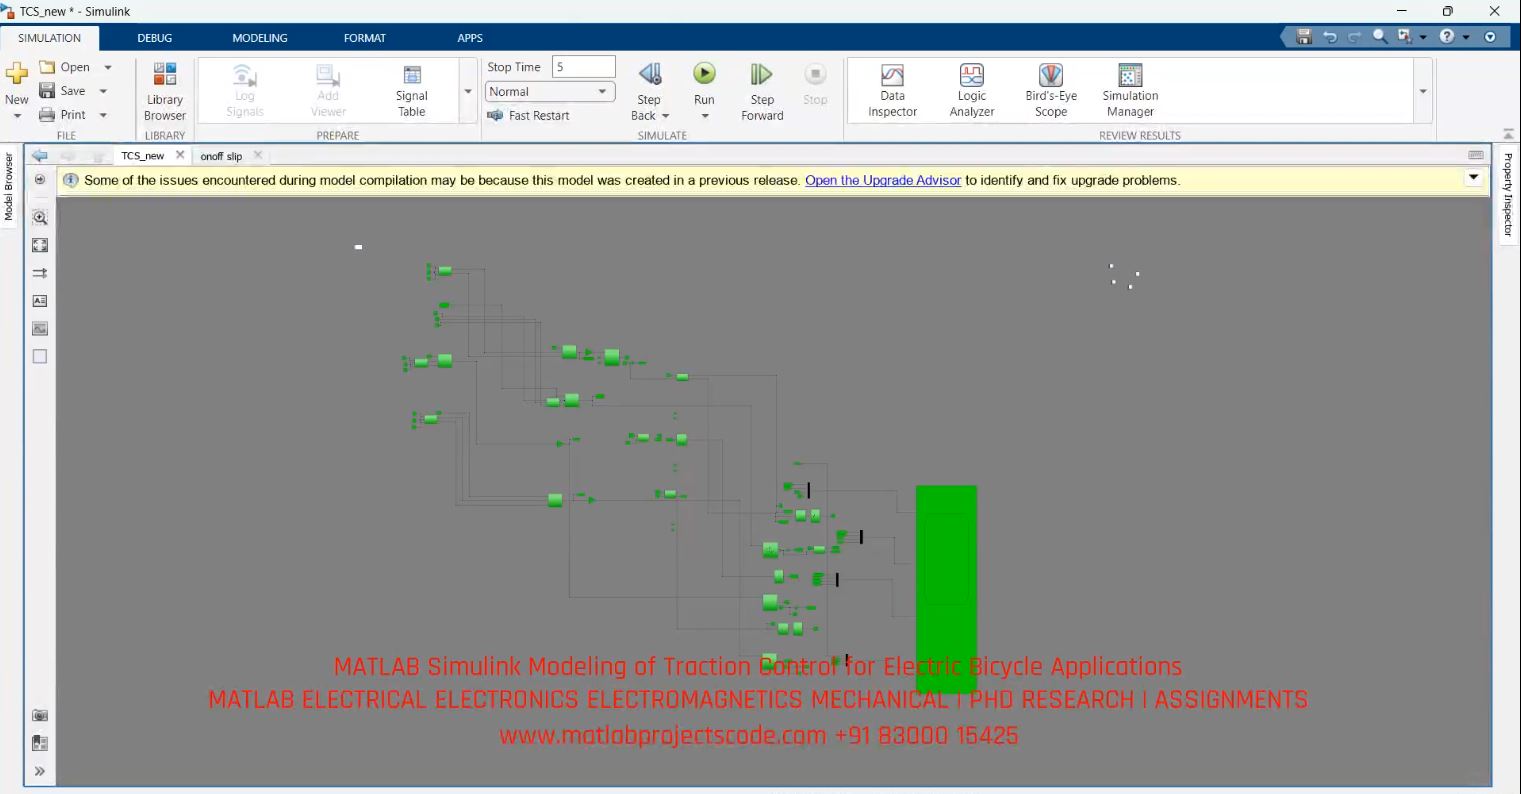Select the zoom tool in the model palette
Screen dimensions: 1521x794
click(39, 217)
